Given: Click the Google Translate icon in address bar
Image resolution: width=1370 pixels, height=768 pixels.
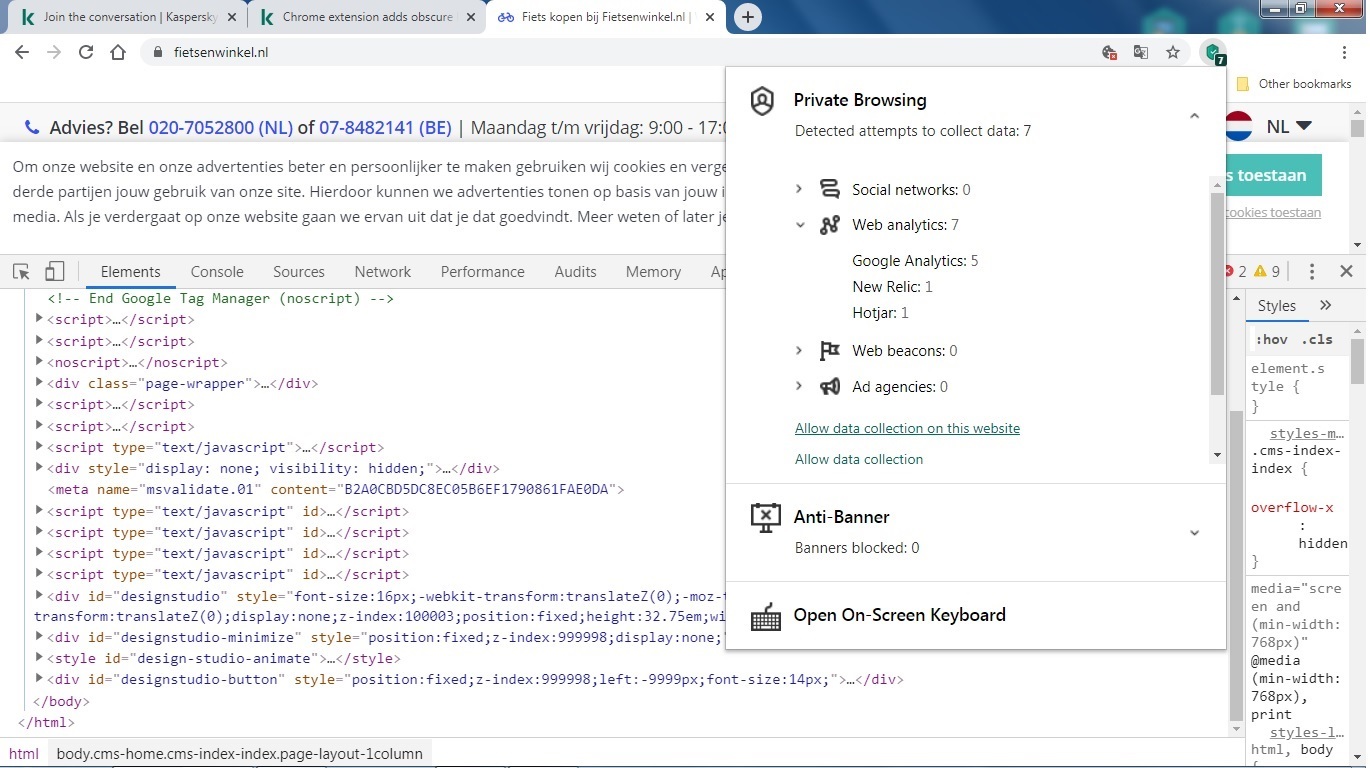Looking at the screenshot, I should (x=1140, y=53).
